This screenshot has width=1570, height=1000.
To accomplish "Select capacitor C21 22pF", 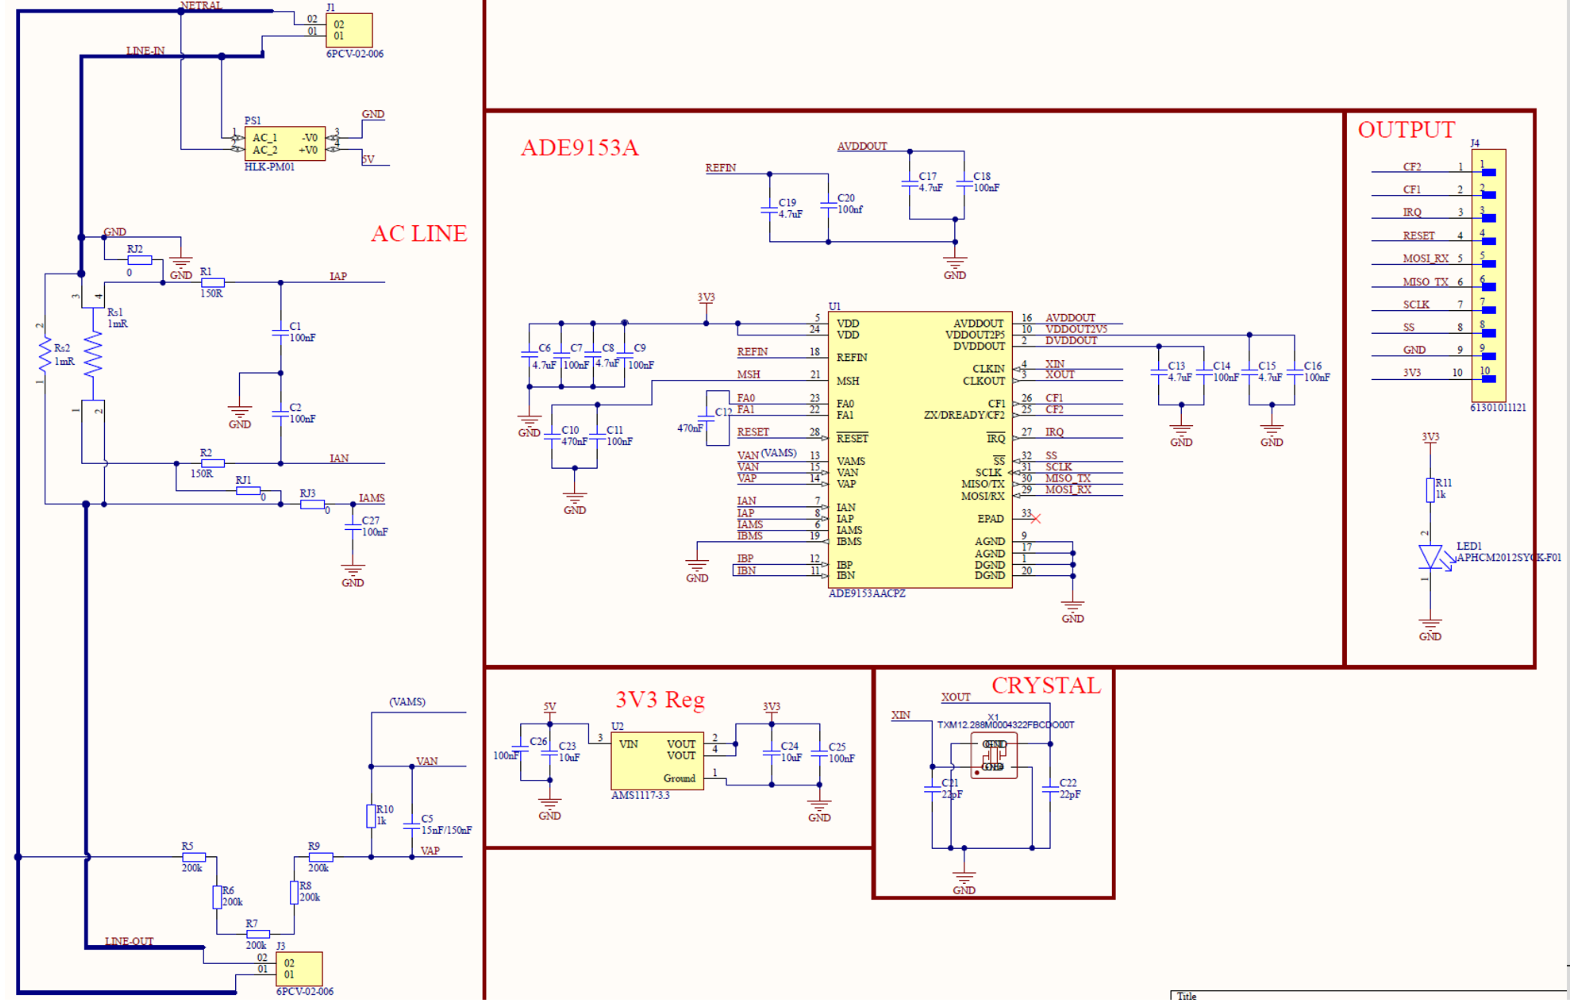I will point(933,790).
